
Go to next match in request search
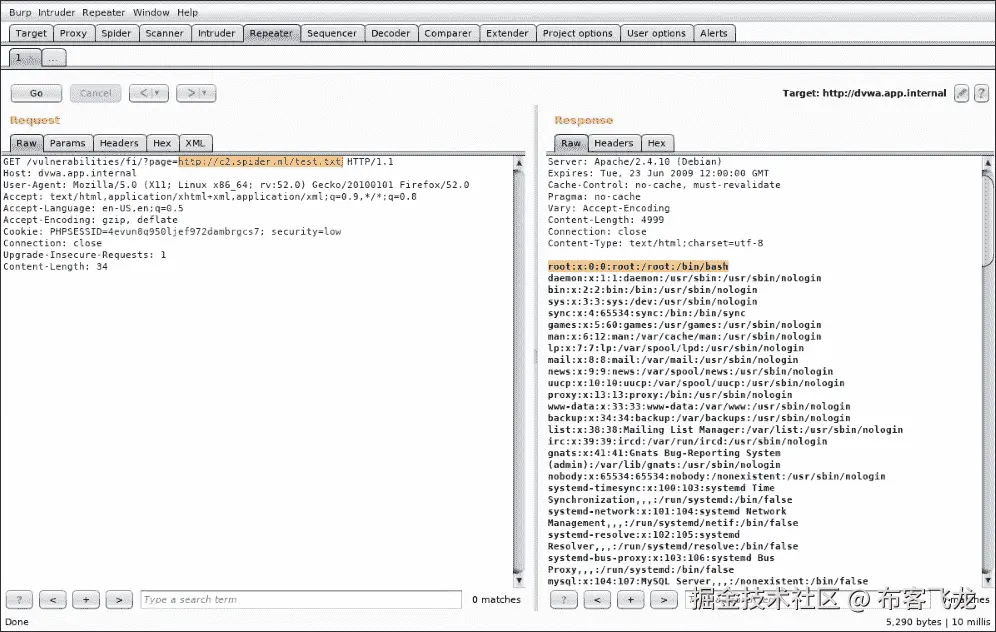pos(119,599)
